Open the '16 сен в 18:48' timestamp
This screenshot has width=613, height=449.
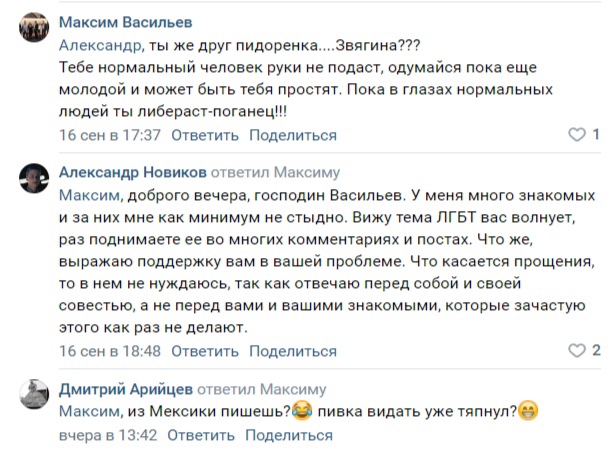point(110,351)
